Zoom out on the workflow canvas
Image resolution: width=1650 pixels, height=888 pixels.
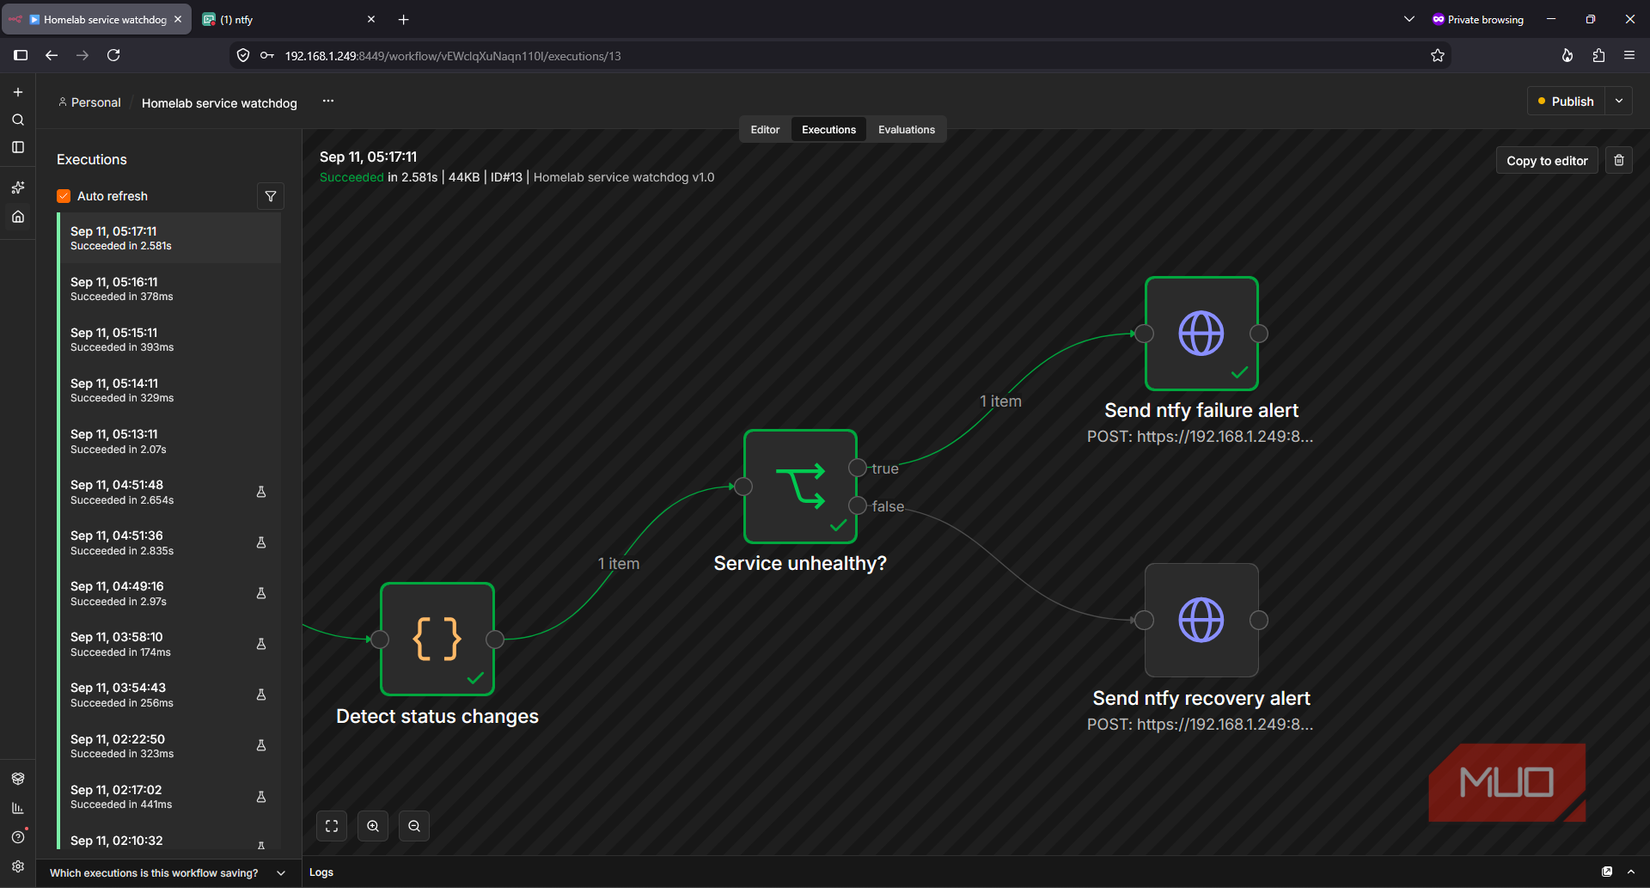click(414, 826)
